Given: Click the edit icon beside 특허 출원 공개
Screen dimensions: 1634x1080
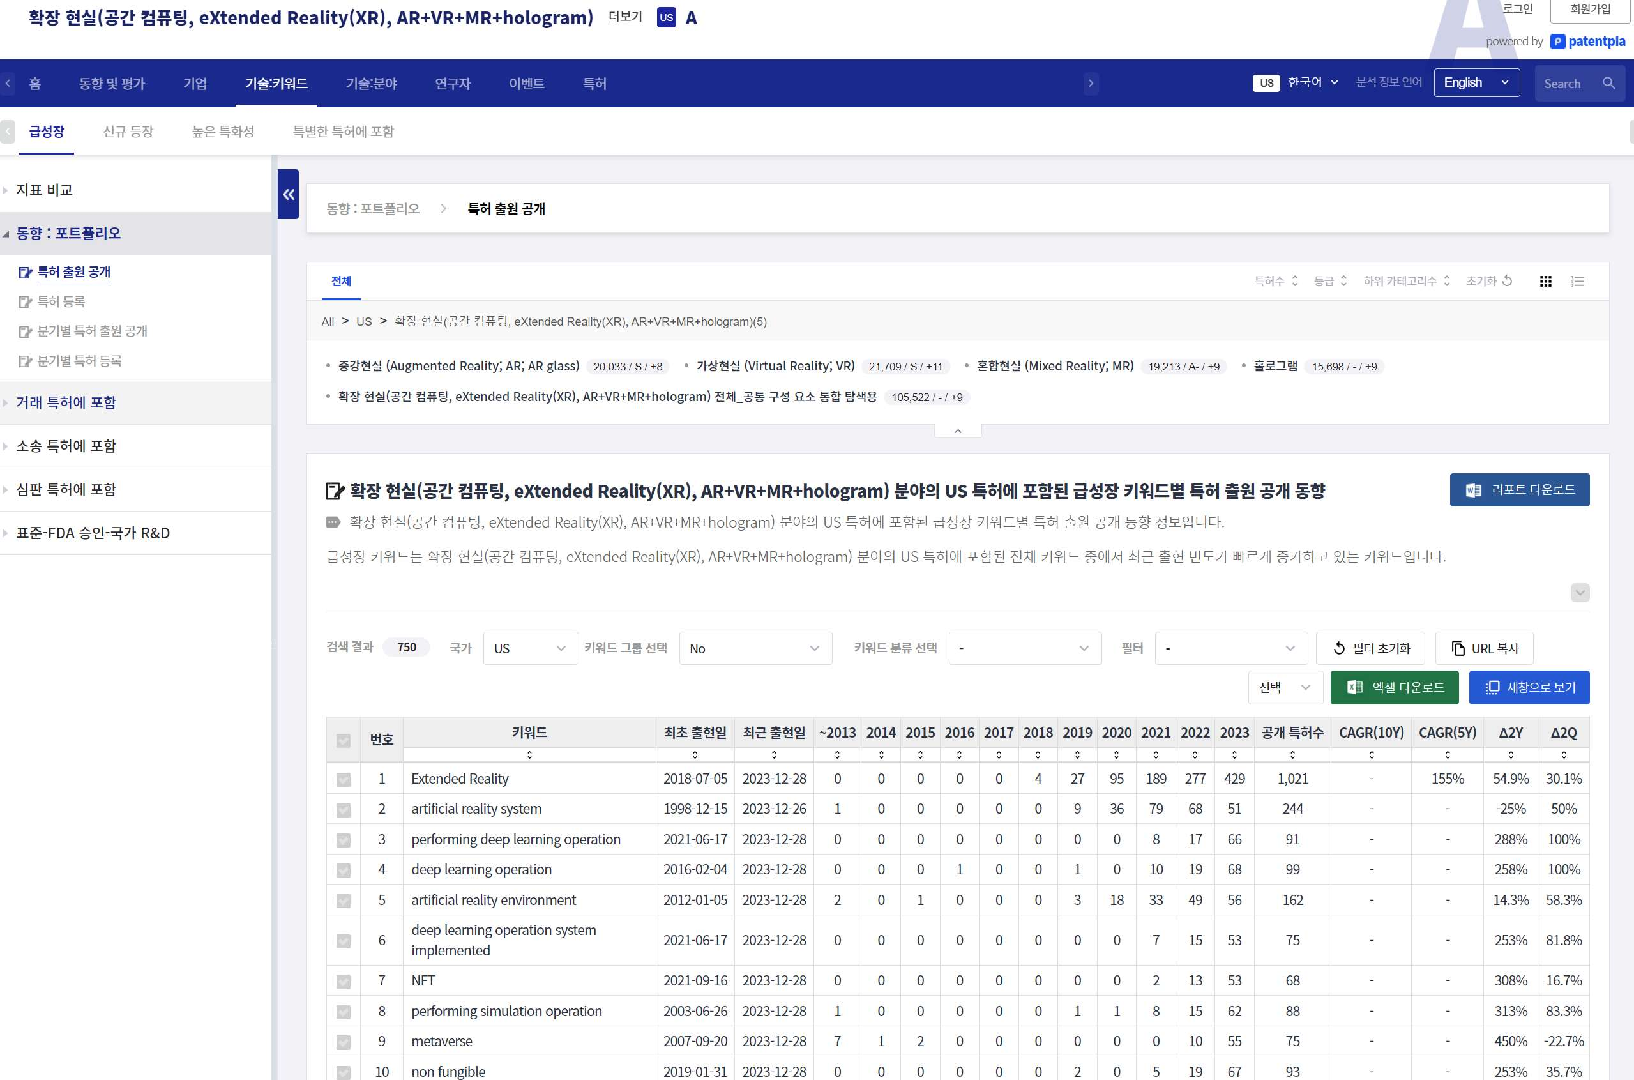Looking at the screenshot, I should (x=25, y=272).
